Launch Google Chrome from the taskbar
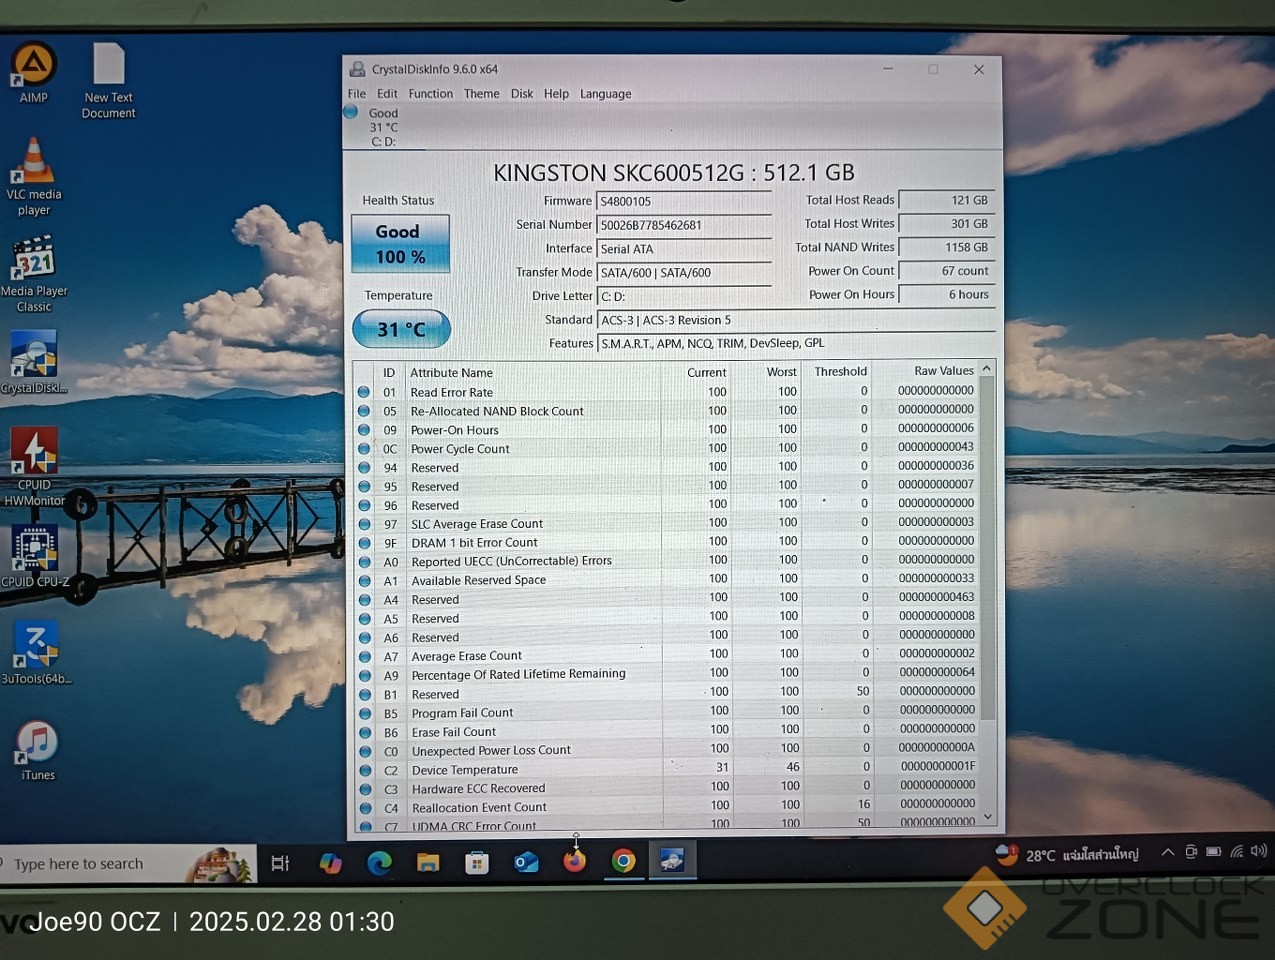Viewport: 1275px width, 960px height. point(623,861)
